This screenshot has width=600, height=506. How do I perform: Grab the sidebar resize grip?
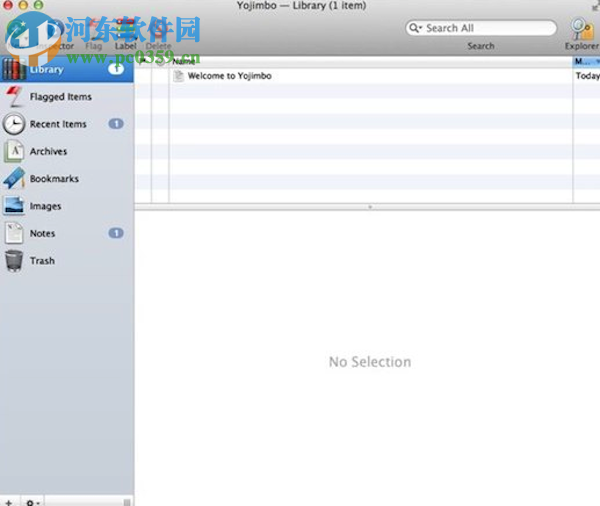(x=127, y=502)
